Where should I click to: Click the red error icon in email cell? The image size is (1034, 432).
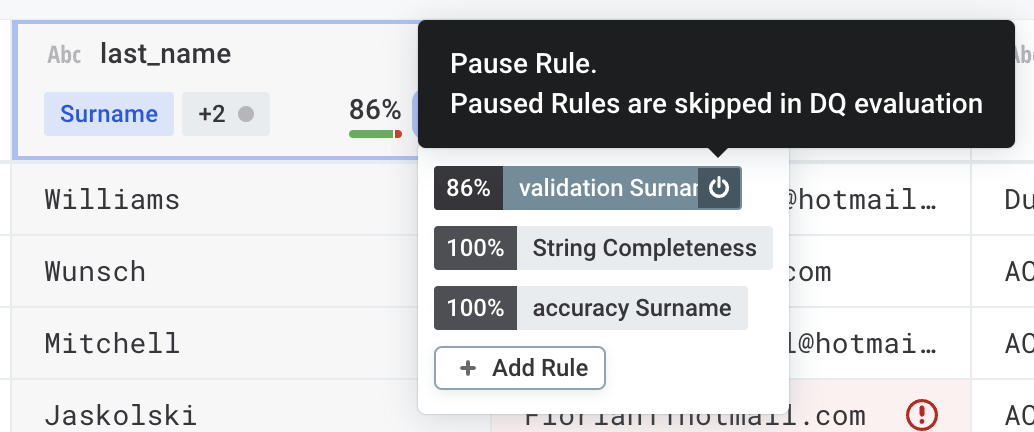[920, 413]
